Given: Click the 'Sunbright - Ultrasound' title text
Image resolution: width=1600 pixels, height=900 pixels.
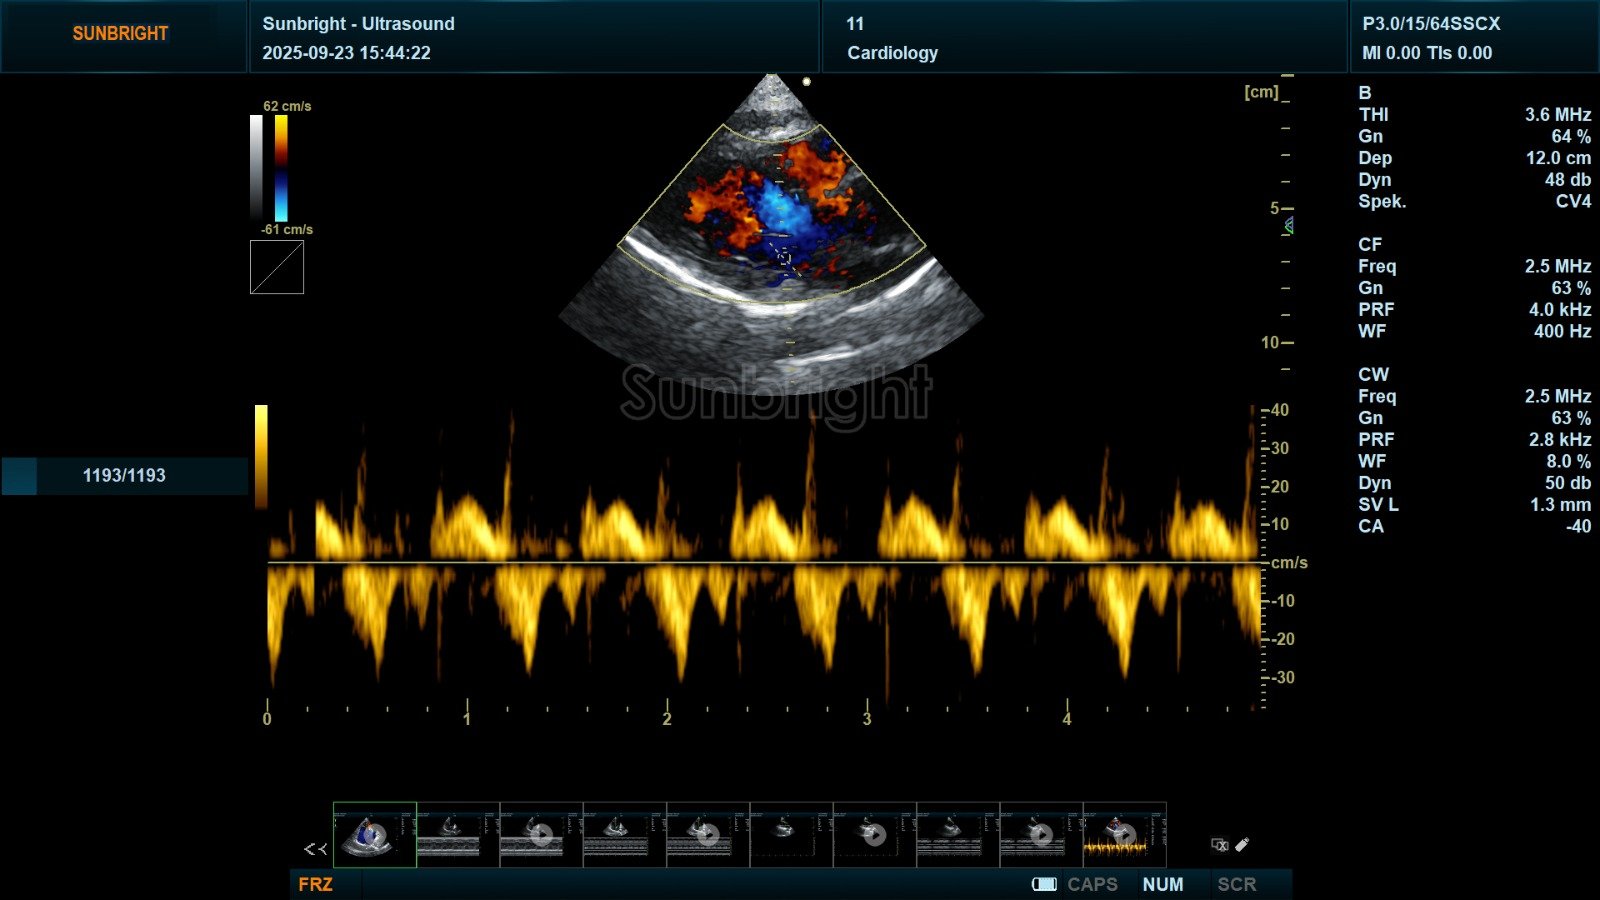Looking at the screenshot, I should pos(358,23).
